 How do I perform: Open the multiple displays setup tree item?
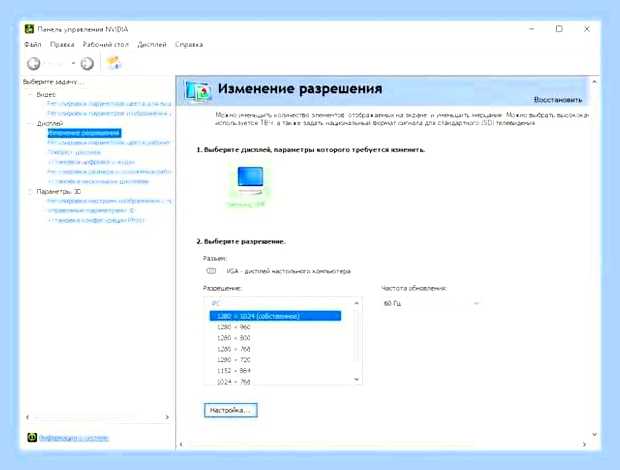click(x=98, y=181)
